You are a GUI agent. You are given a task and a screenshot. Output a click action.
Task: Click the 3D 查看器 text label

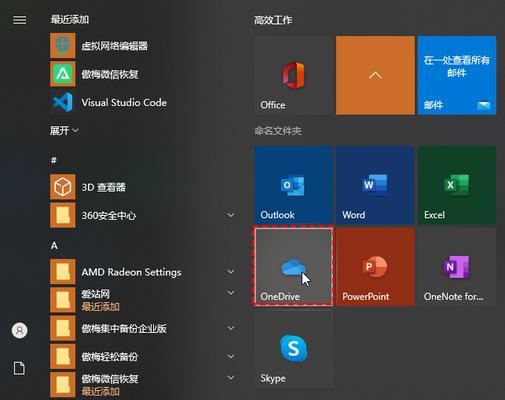(104, 187)
